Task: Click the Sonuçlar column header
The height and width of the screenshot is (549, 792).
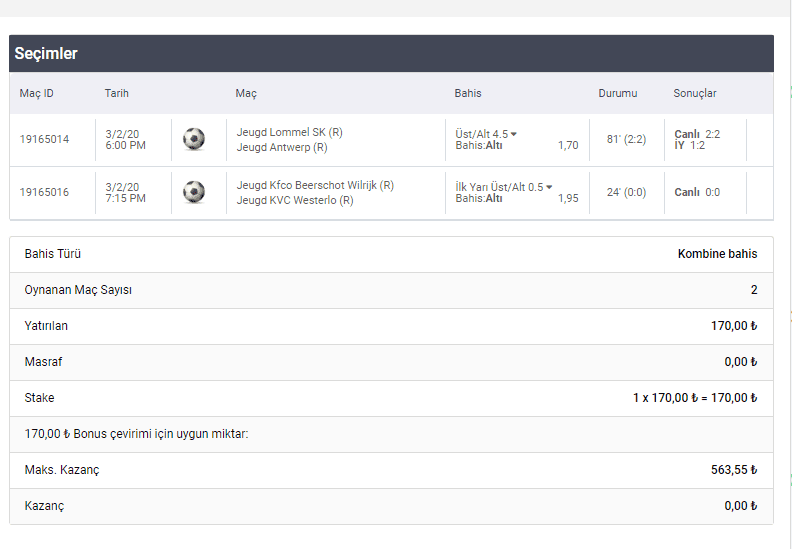Action: (694, 93)
